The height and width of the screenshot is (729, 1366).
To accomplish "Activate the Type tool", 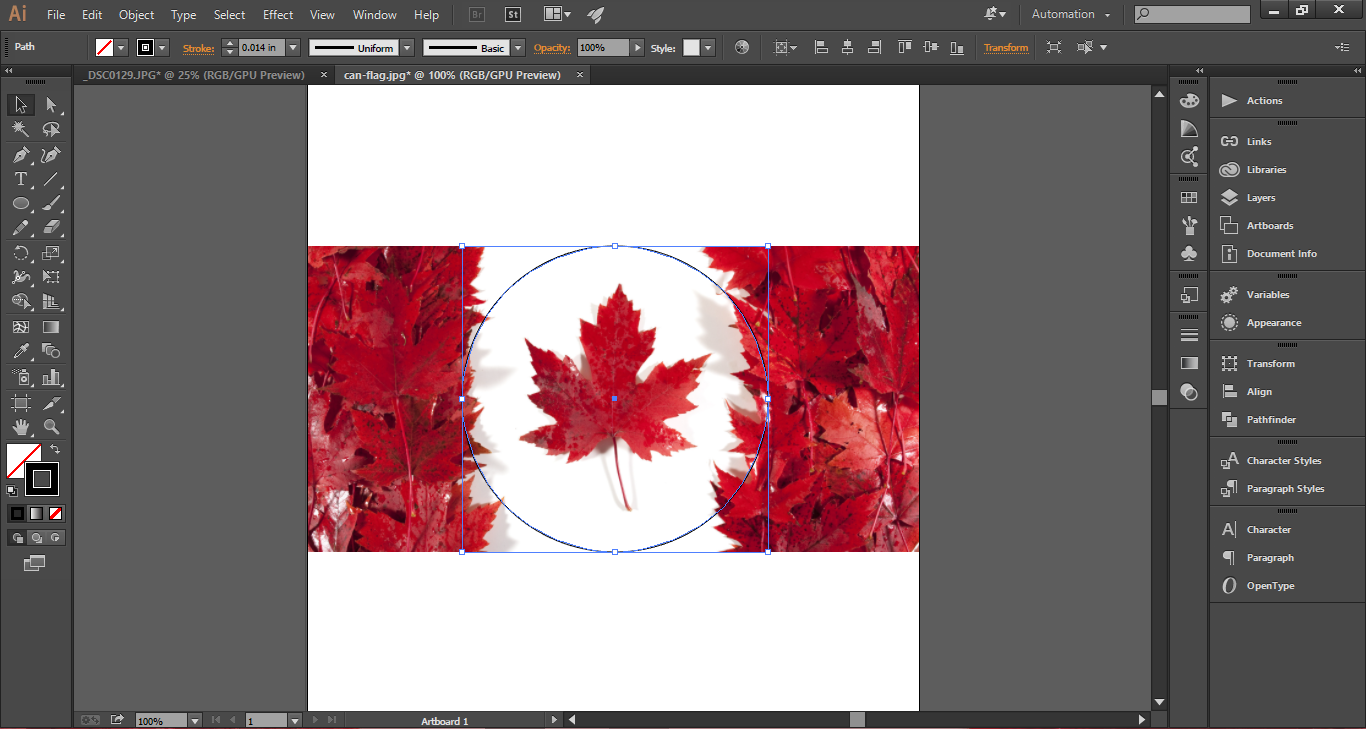I will point(19,179).
